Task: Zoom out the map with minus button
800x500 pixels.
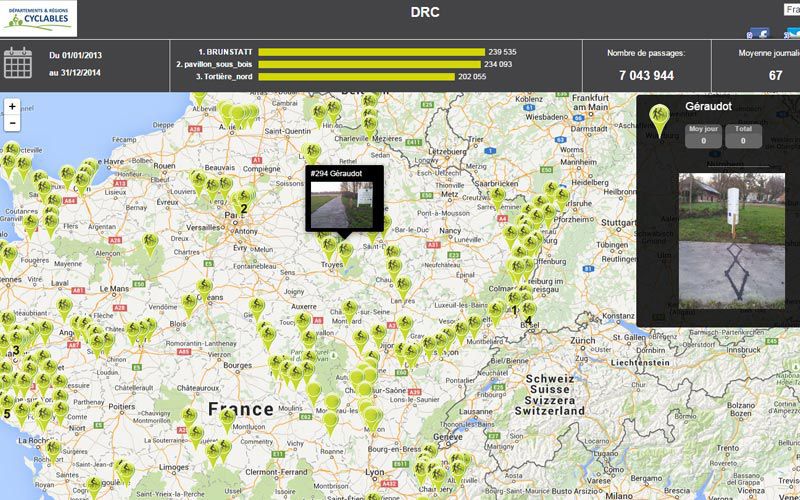Action: pyautogui.click(x=12, y=123)
